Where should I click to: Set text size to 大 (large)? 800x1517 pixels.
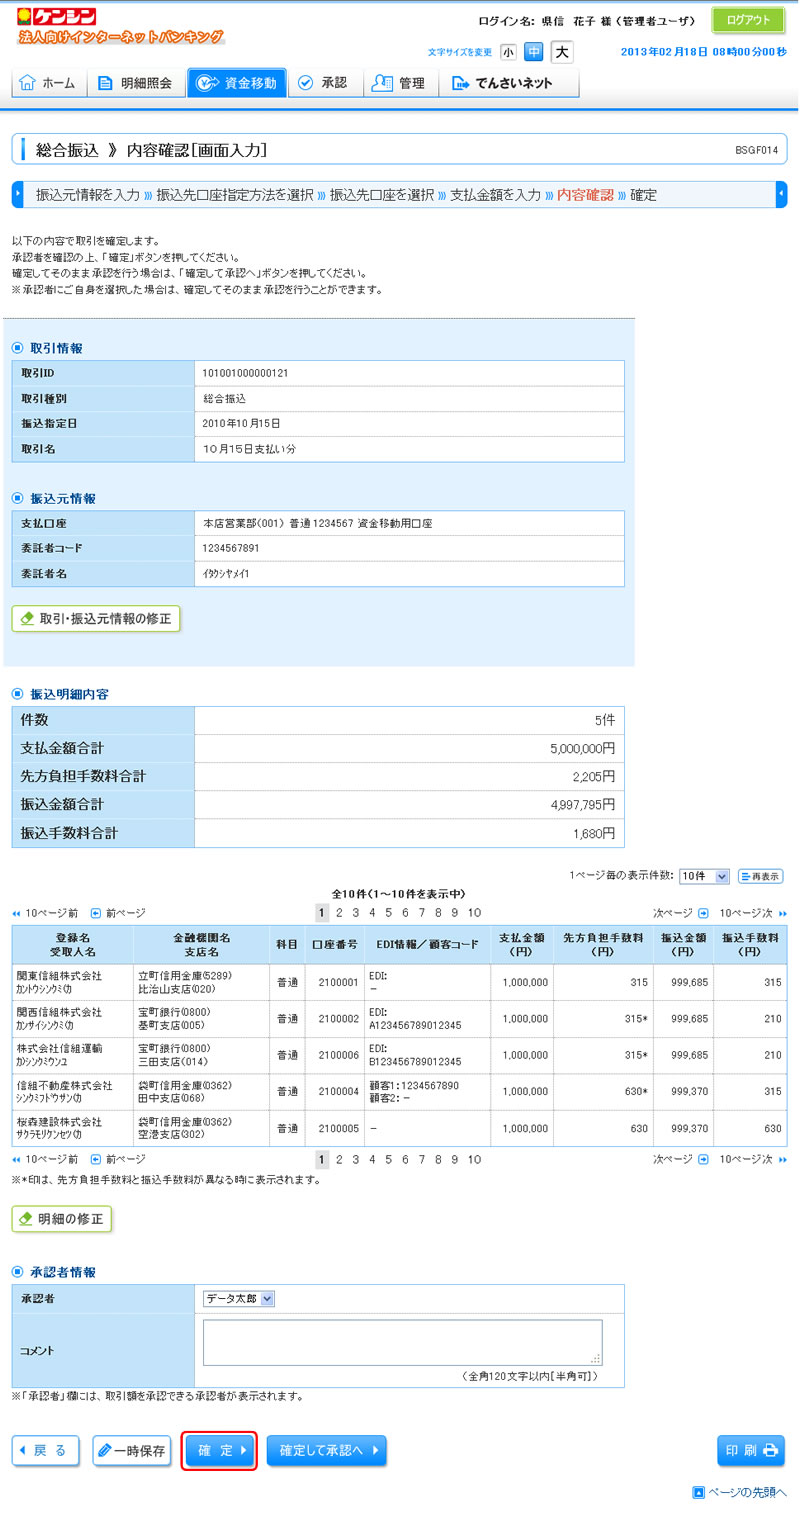pos(562,52)
